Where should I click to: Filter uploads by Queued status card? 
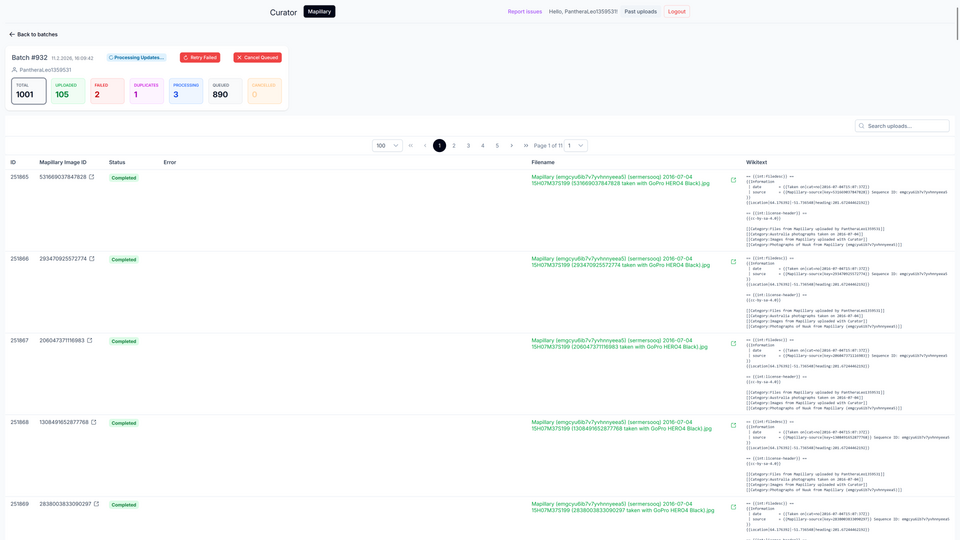click(225, 91)
